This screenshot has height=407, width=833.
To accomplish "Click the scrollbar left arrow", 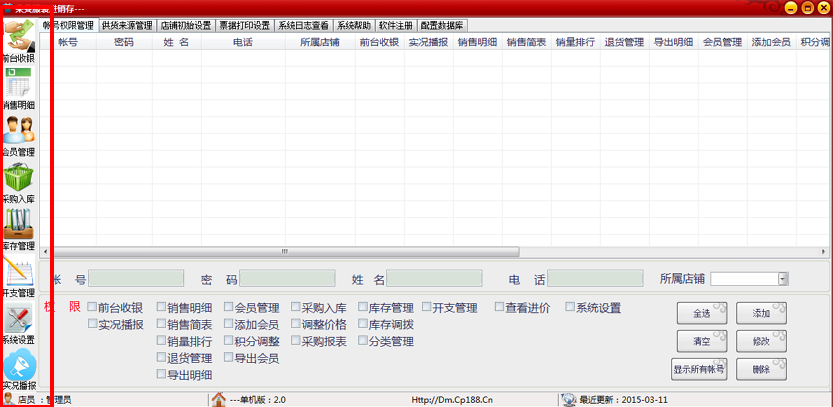I will 45,251.
